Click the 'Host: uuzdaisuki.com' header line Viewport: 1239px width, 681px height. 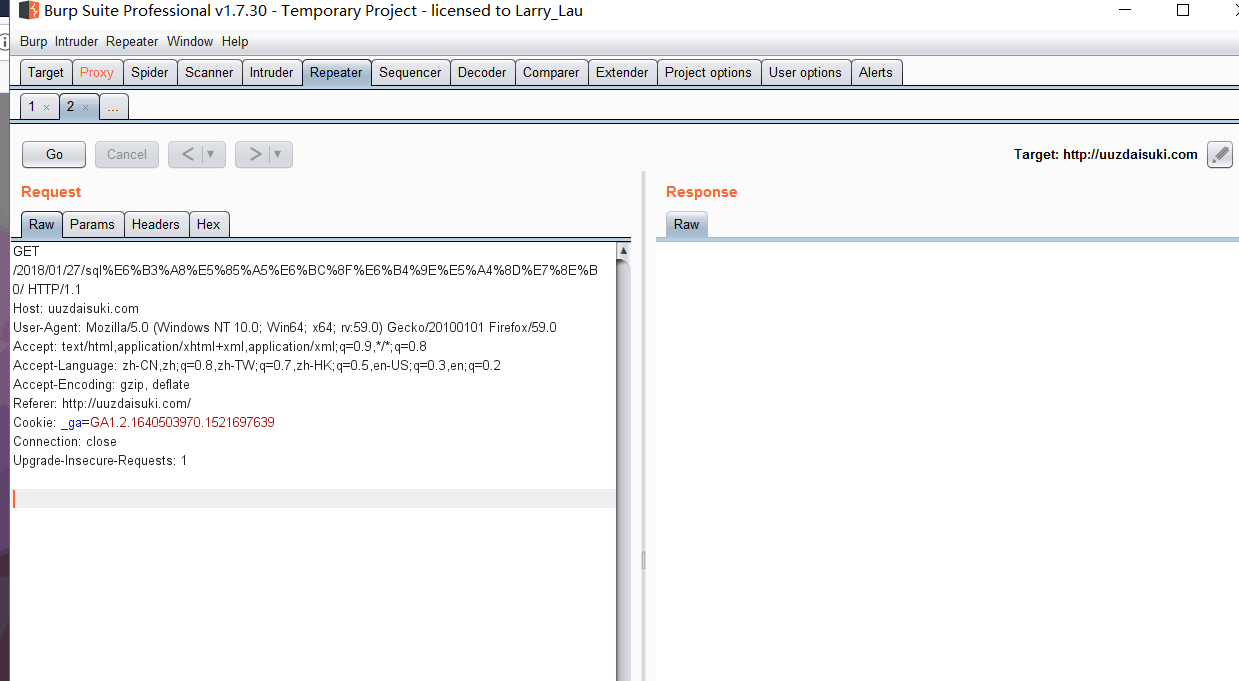point(76,308)
